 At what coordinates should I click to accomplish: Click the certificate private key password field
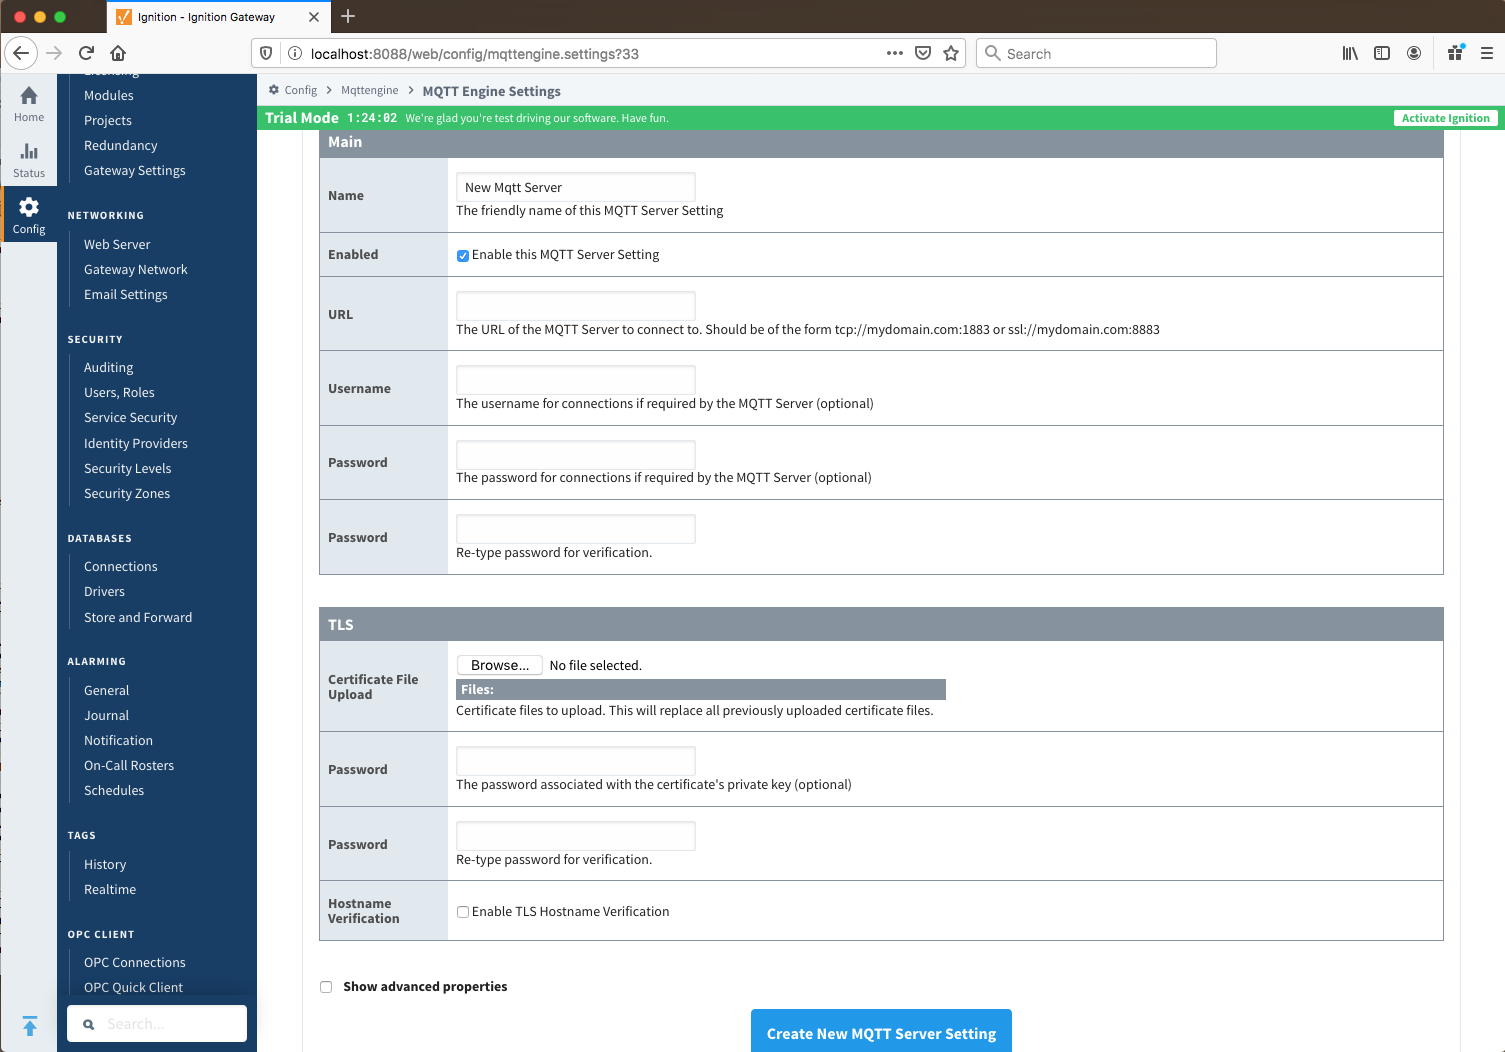click(x=576, y=761)
